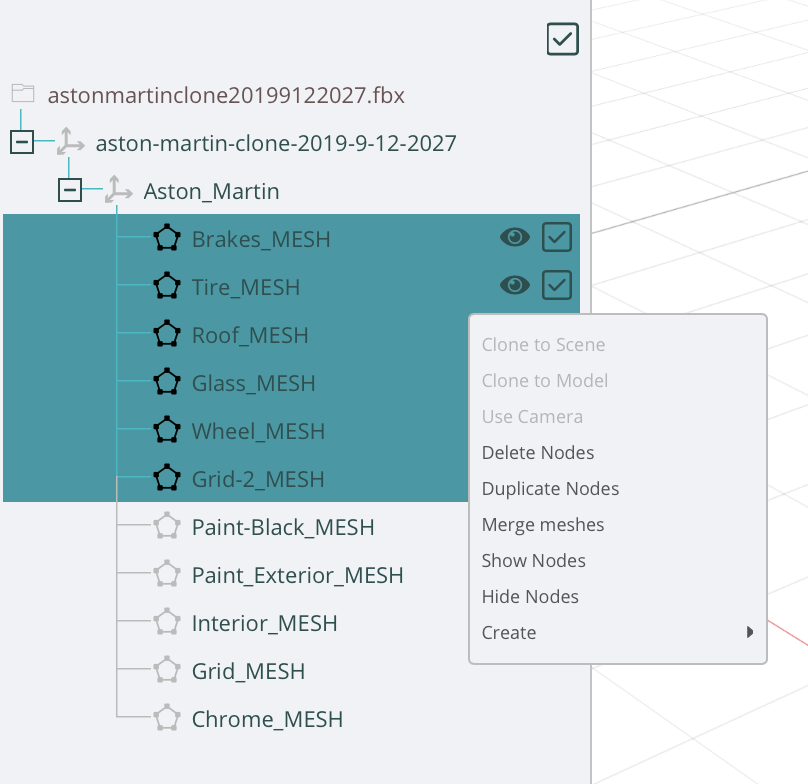Toggle Tire_MESH visibility eye
The height and width of the screenshot is (784, 808).
[x=514, y=286]
